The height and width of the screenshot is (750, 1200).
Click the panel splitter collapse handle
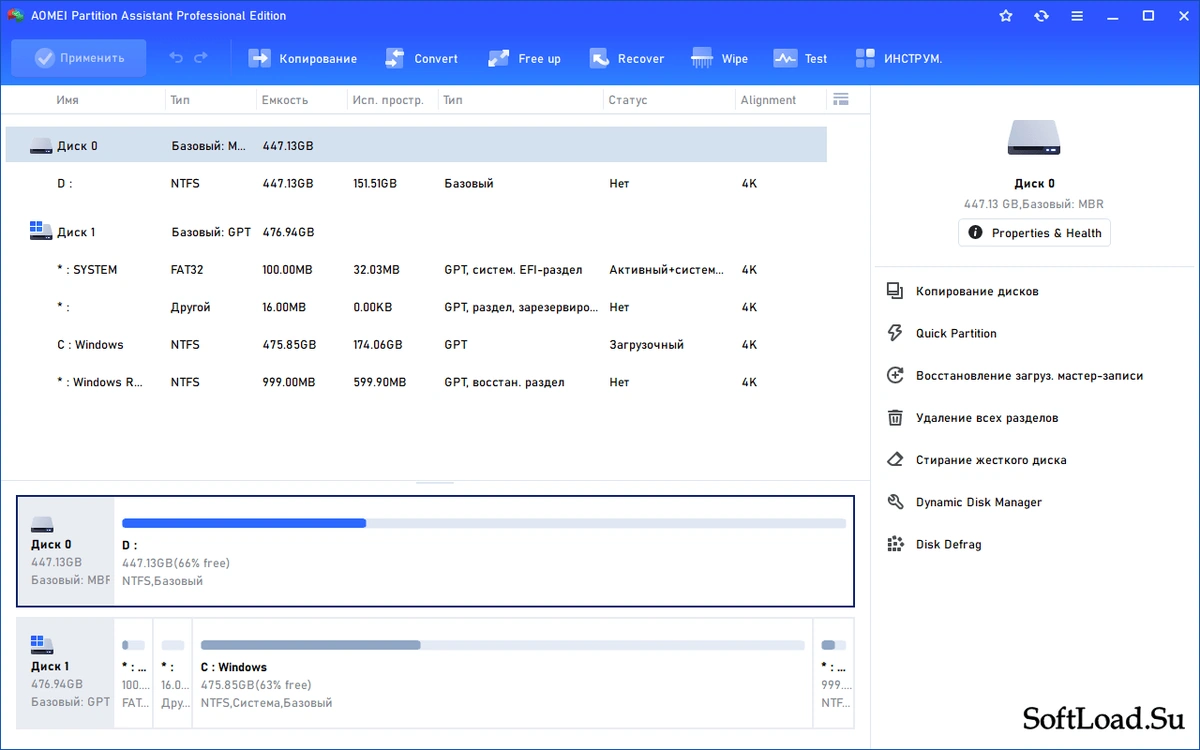(x=435, y=483)
